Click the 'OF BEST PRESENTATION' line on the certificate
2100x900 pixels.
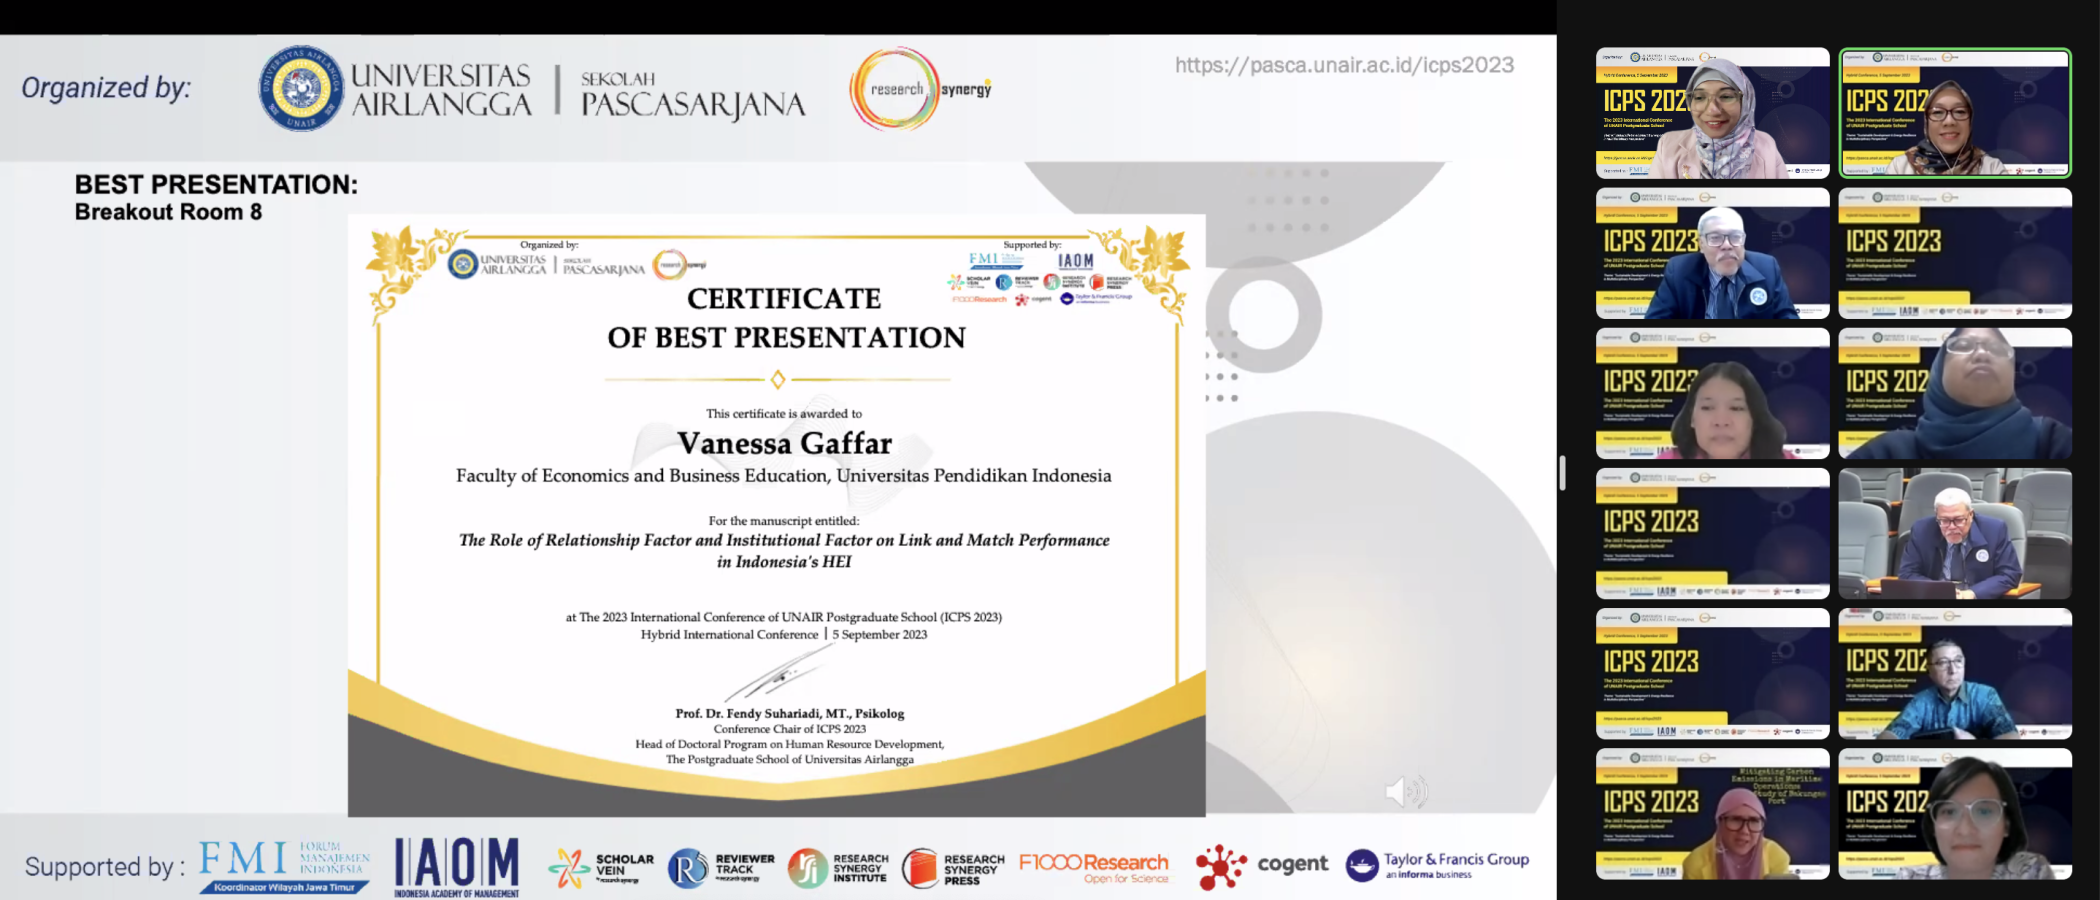point(786,338)
